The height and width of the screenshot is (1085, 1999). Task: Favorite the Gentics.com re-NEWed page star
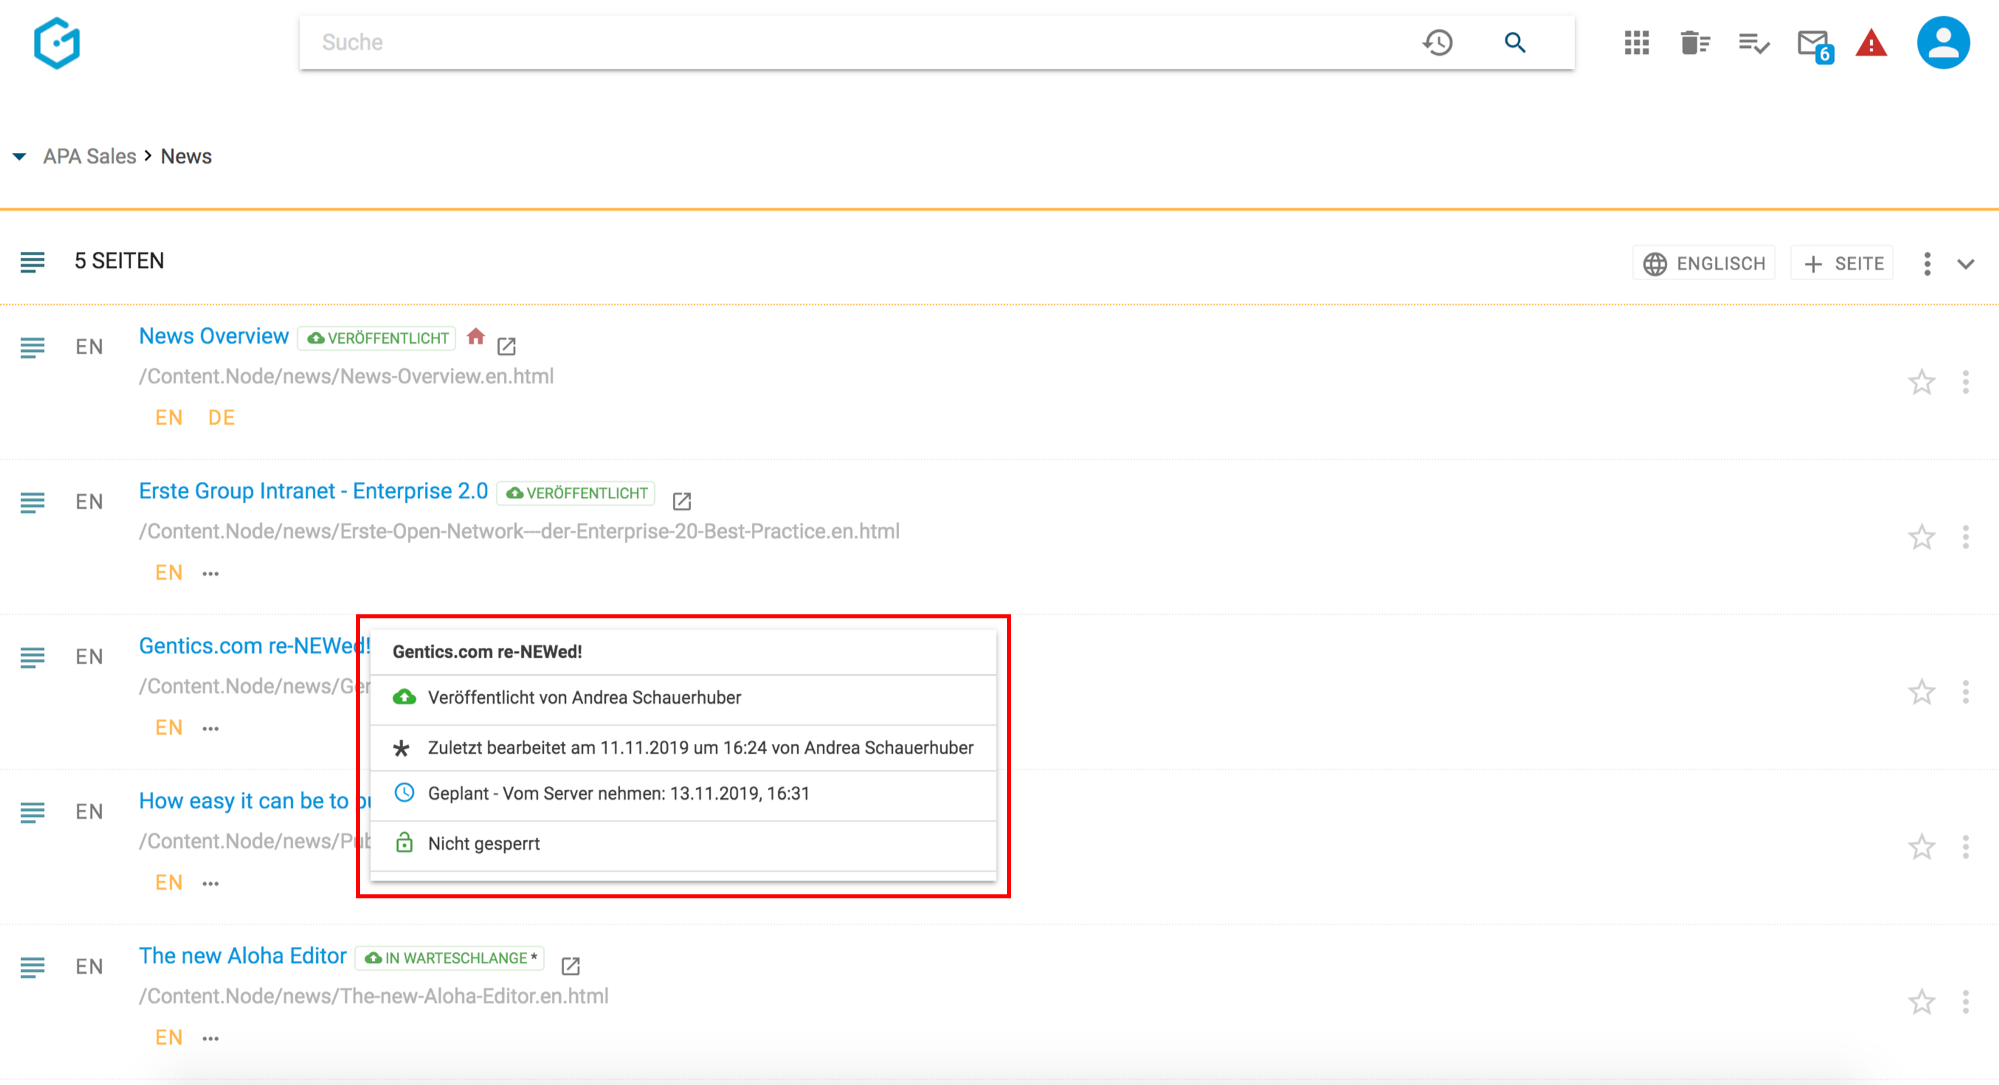click(1921, 692)
